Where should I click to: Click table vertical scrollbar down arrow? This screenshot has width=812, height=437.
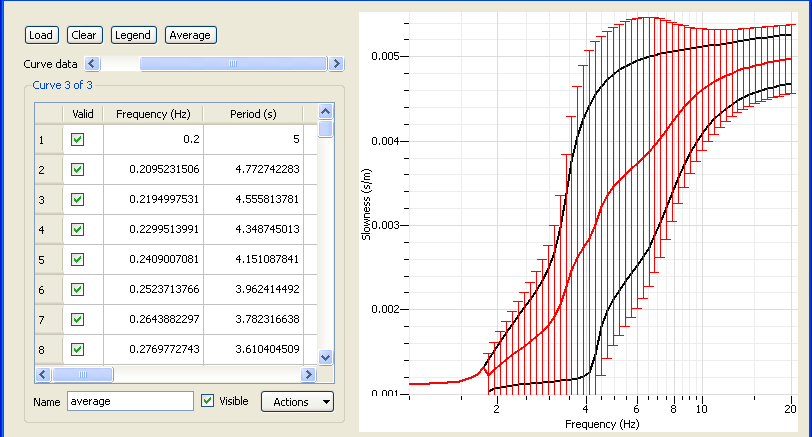tap(325, 357)
